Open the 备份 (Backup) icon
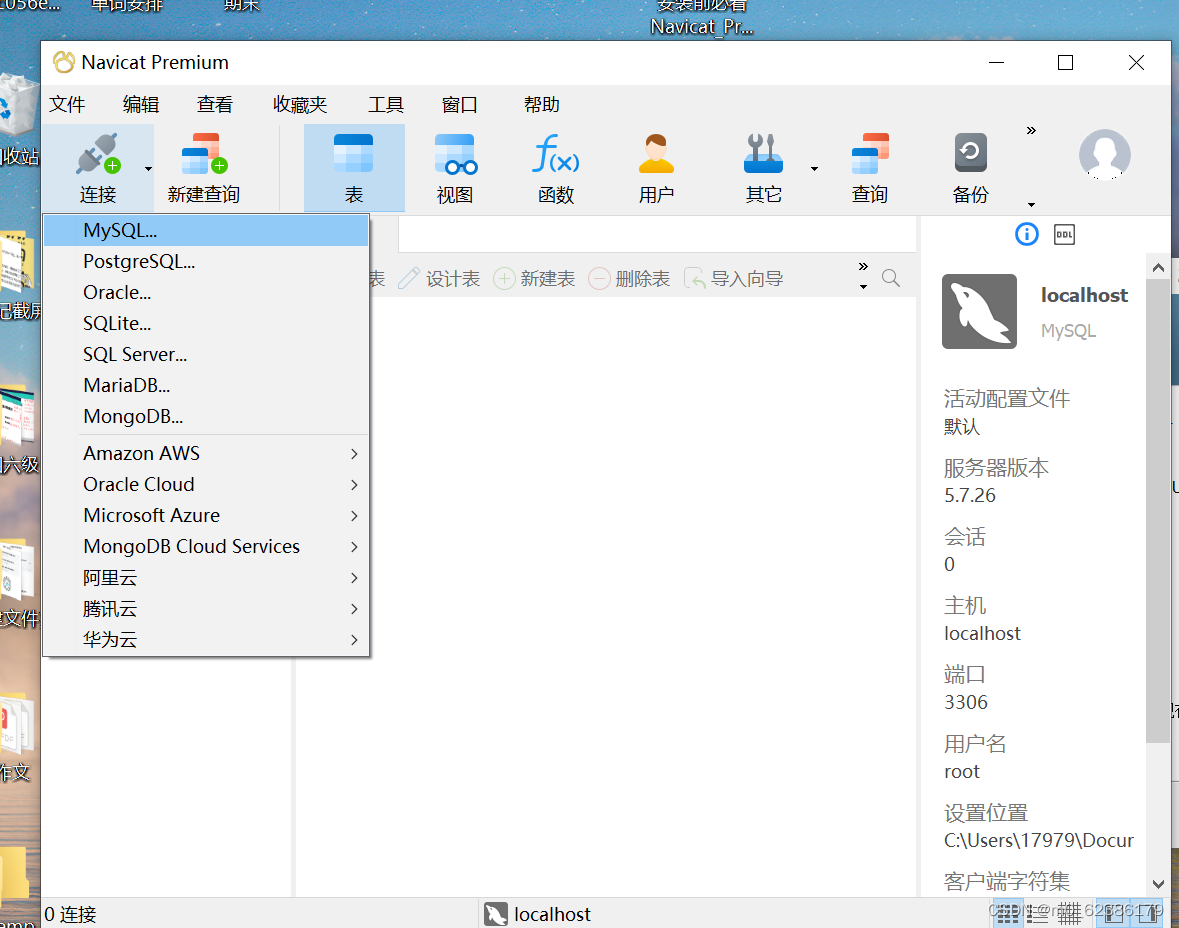Viewport: 1179px width, 928px height. (968, 165)
